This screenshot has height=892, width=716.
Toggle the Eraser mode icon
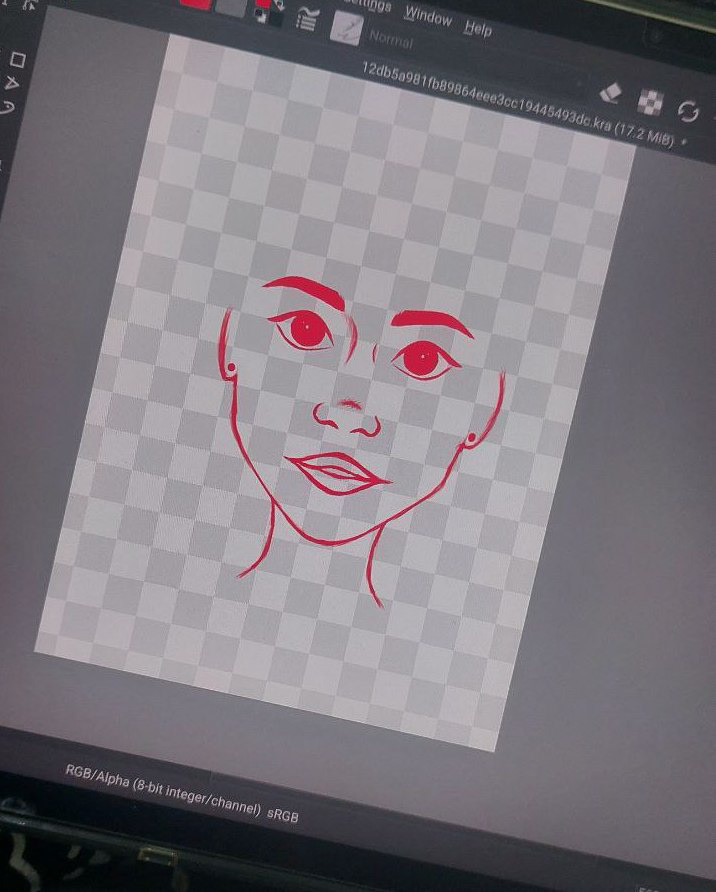611,93
